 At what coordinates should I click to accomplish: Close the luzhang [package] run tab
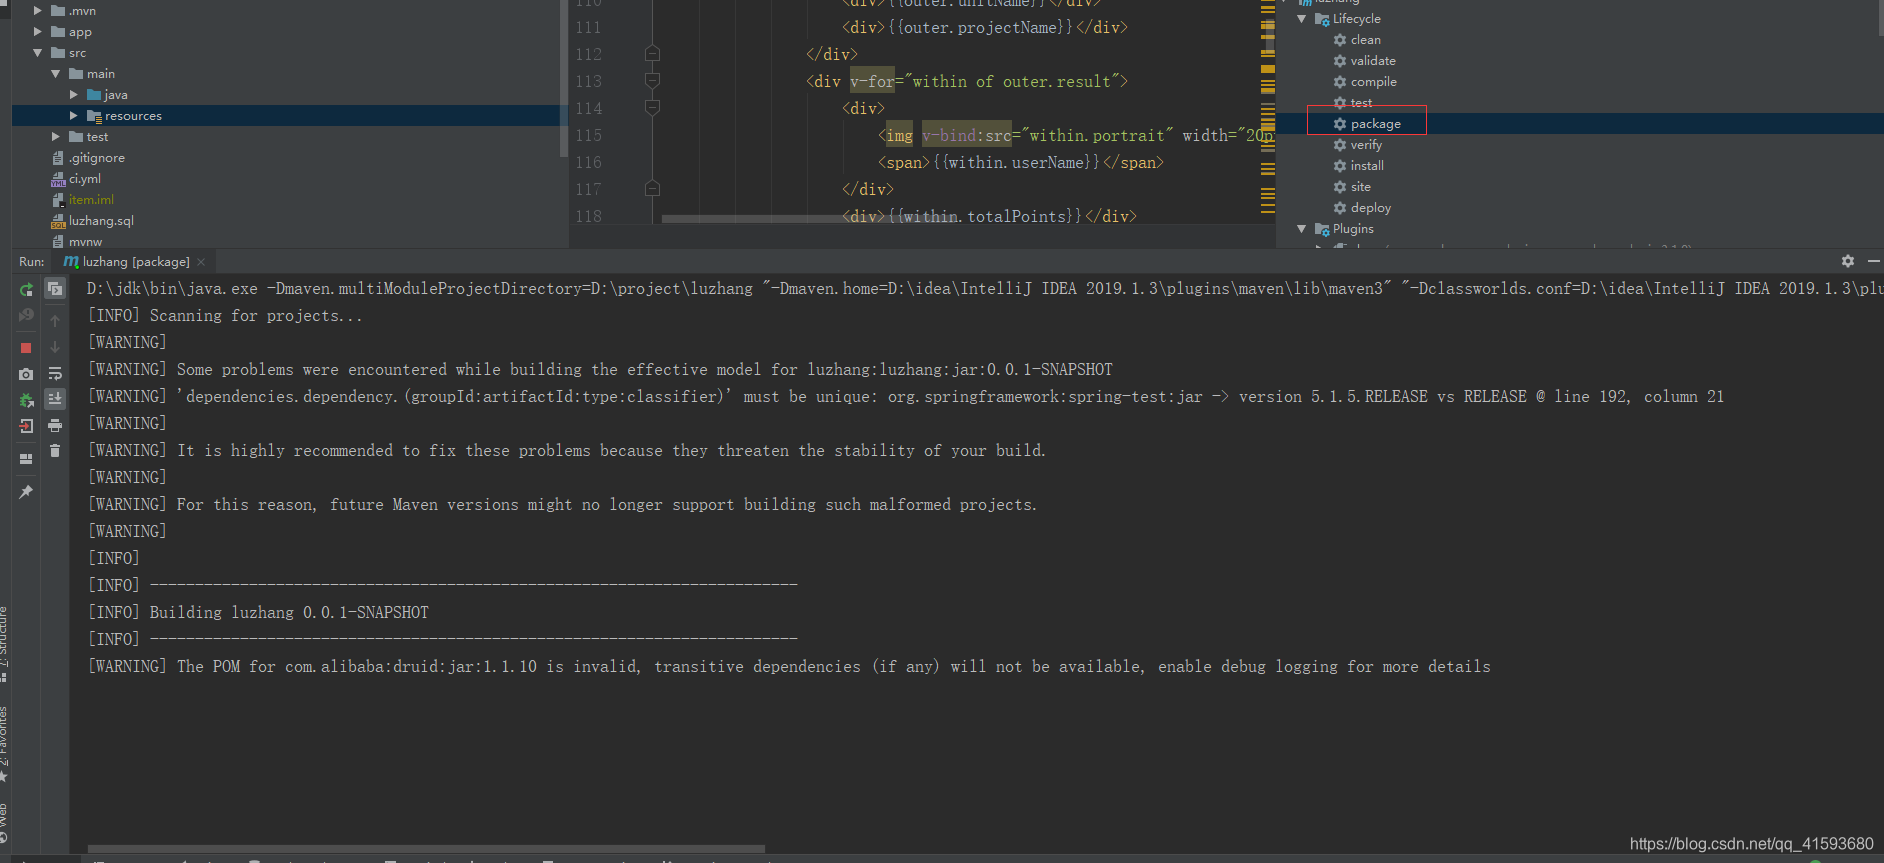(x=201, y=262)
